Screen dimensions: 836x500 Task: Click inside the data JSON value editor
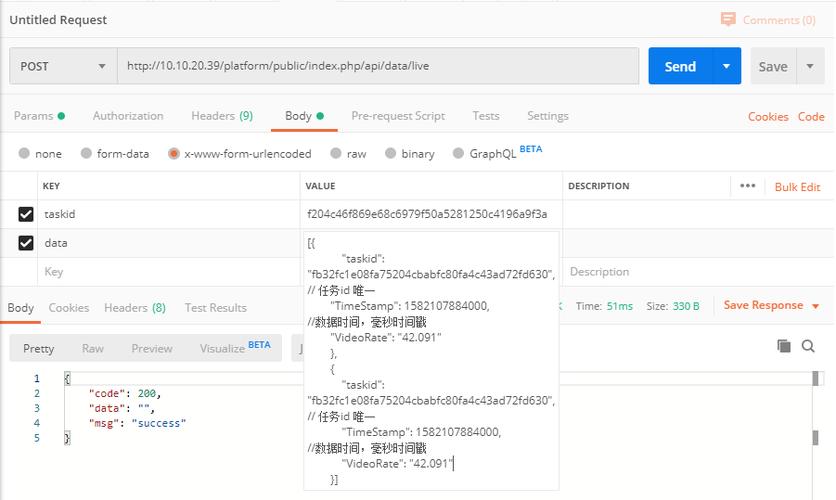[431, 361]
